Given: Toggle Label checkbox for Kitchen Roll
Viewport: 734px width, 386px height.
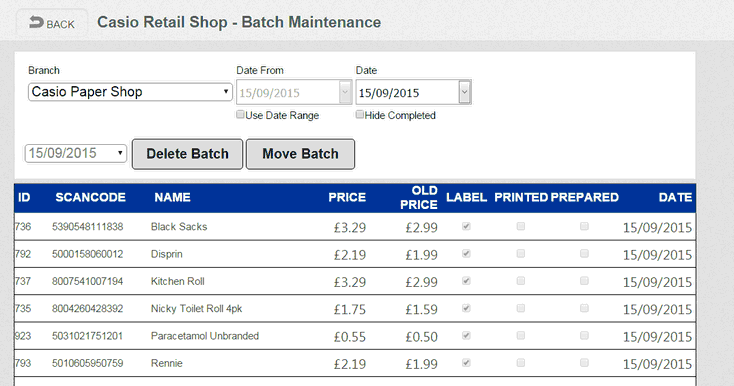Looking at the screenshot, I should click(x=466, y=281).
